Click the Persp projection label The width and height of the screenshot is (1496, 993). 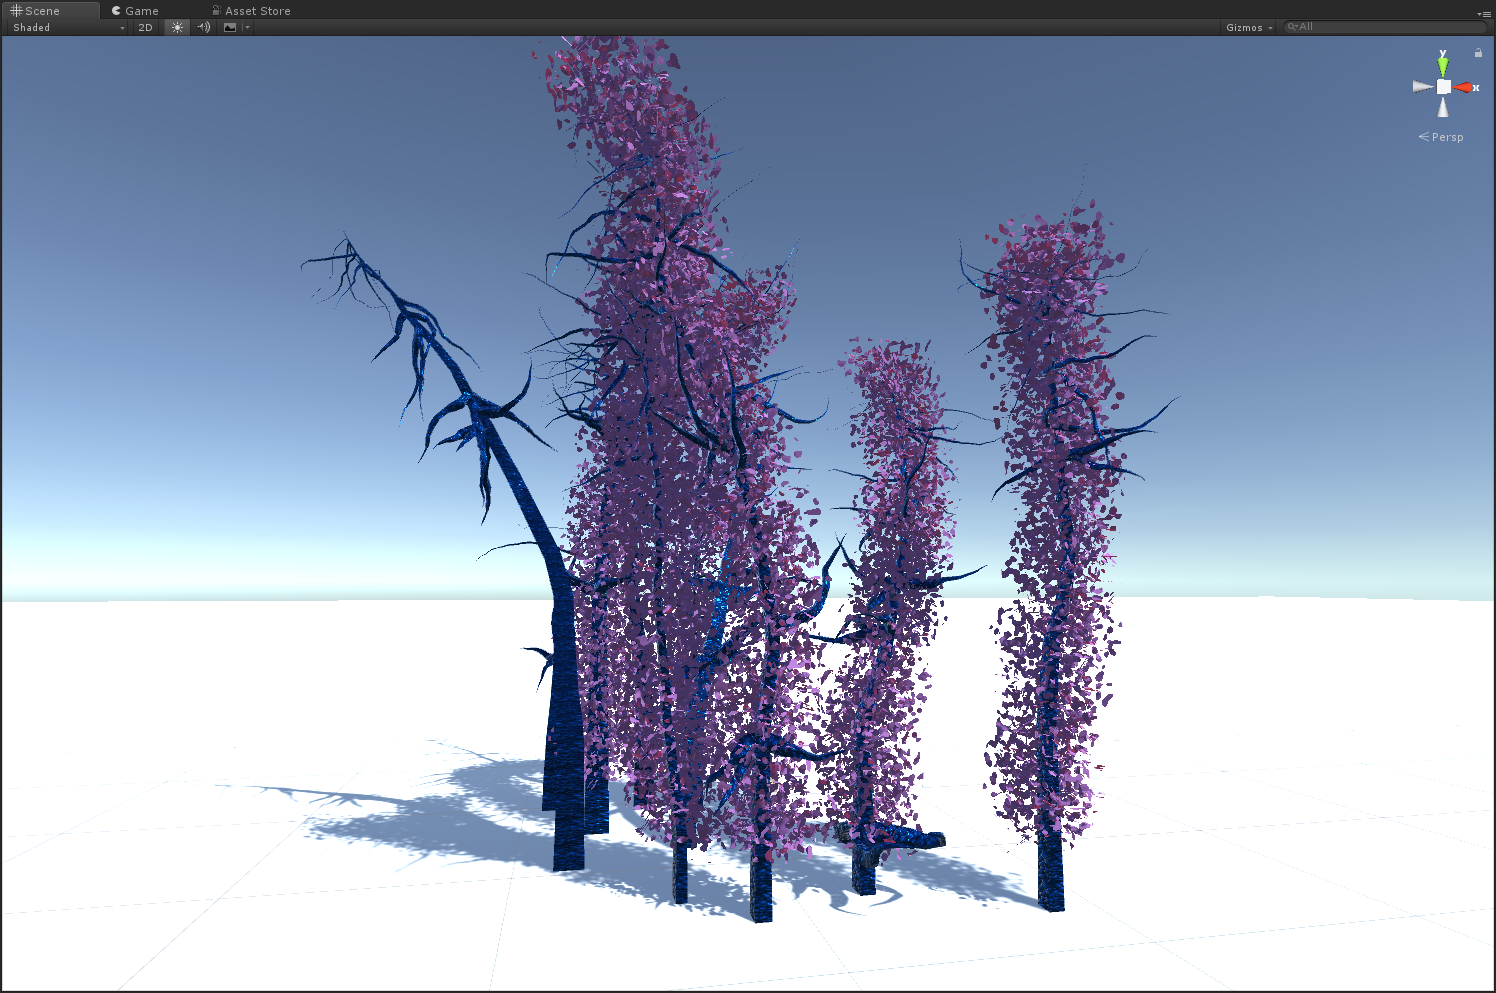1446,137
